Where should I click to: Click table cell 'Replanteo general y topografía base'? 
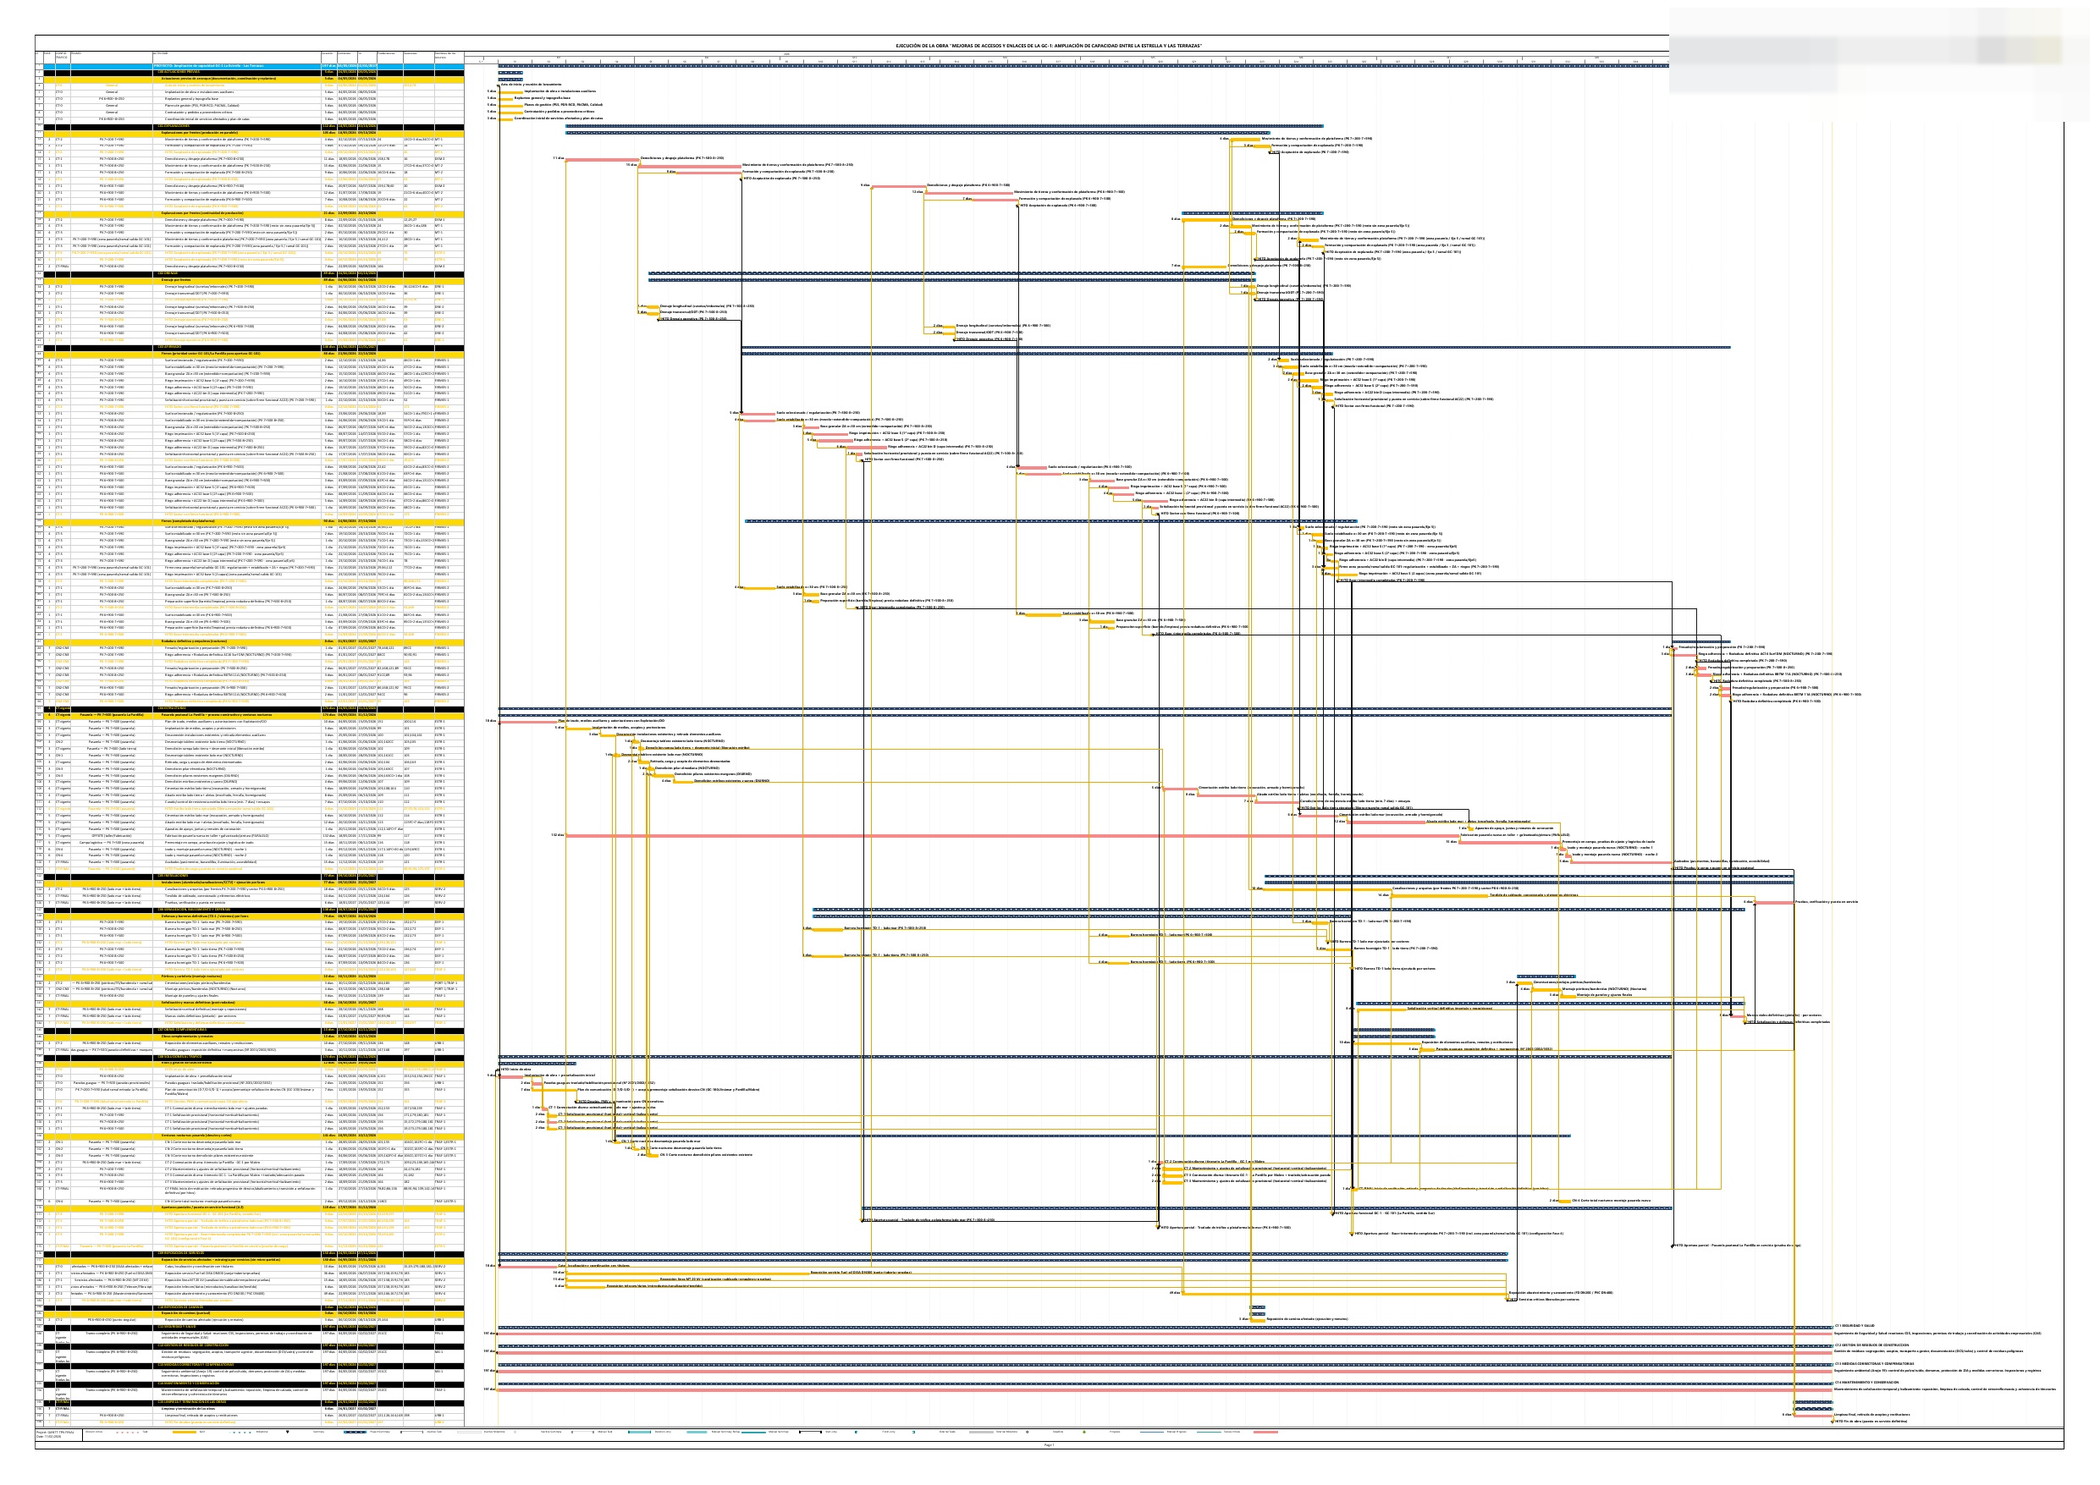pos(236,98)
